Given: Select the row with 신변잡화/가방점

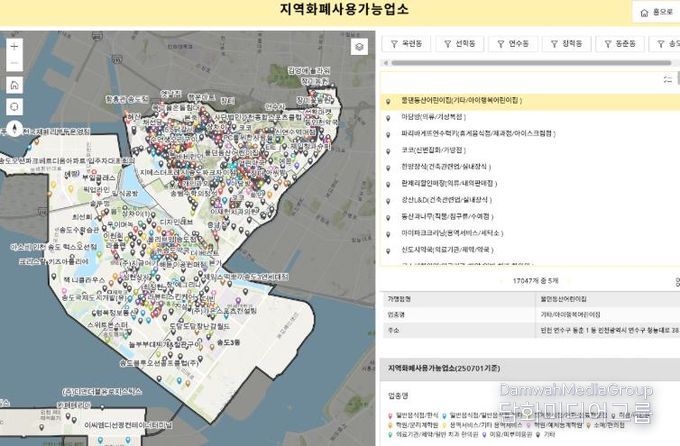Looking at the screenshot, I should pos(530,151).
